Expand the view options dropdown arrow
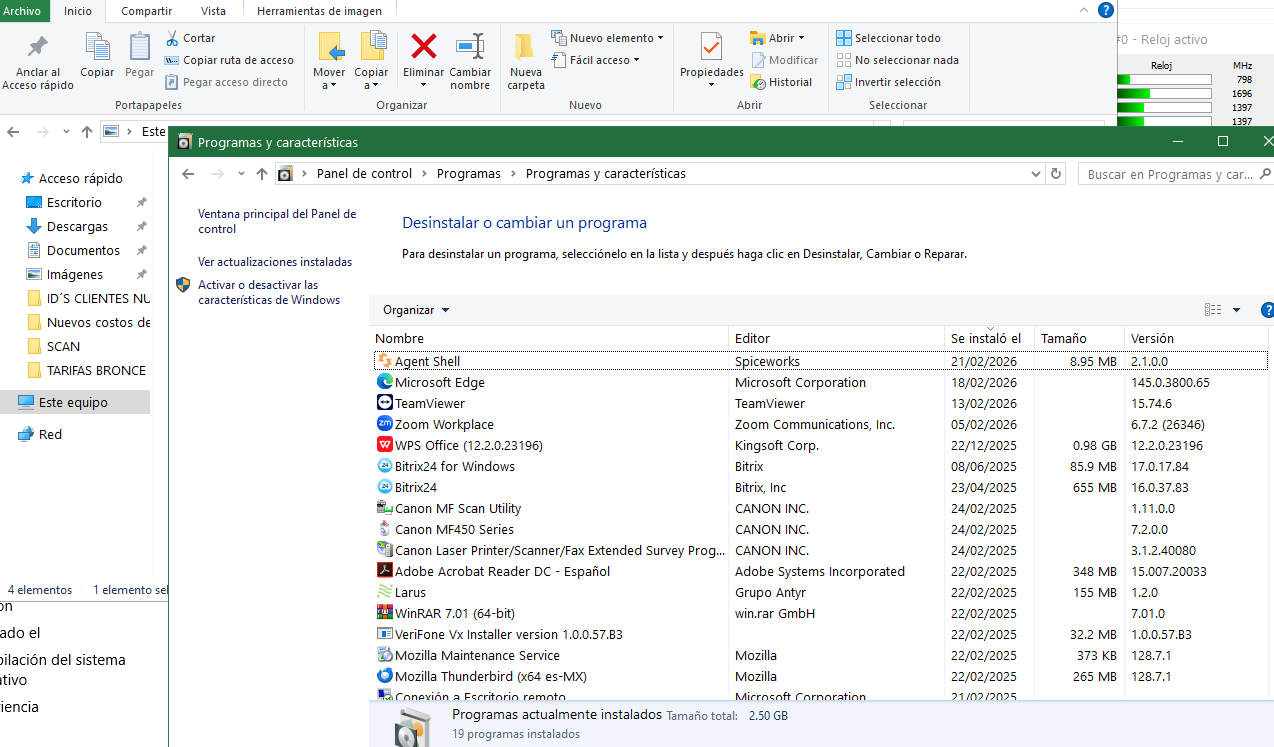This screenshot has height=747, width=1274. 1236,310
